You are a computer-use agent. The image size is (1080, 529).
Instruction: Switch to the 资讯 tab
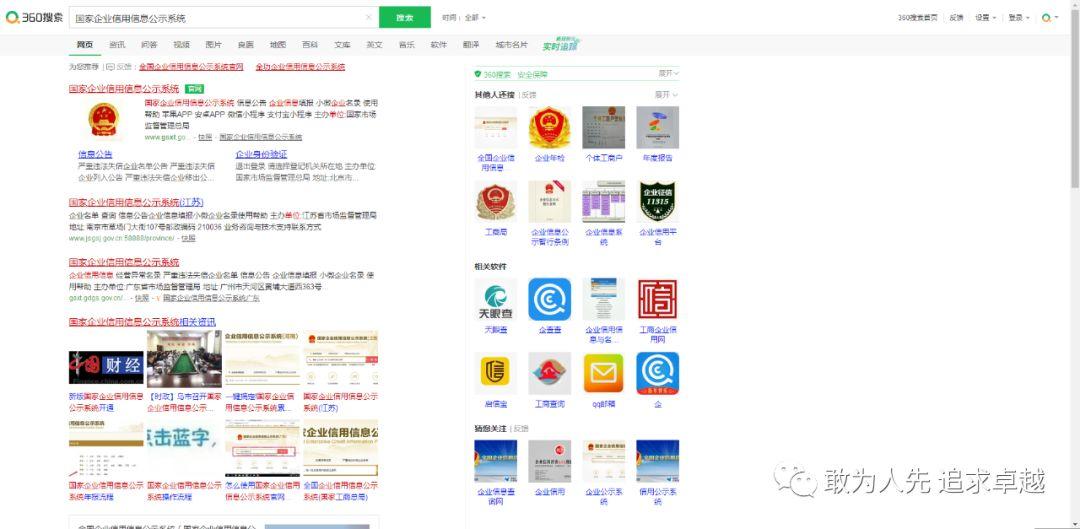(x=117, y=45)
